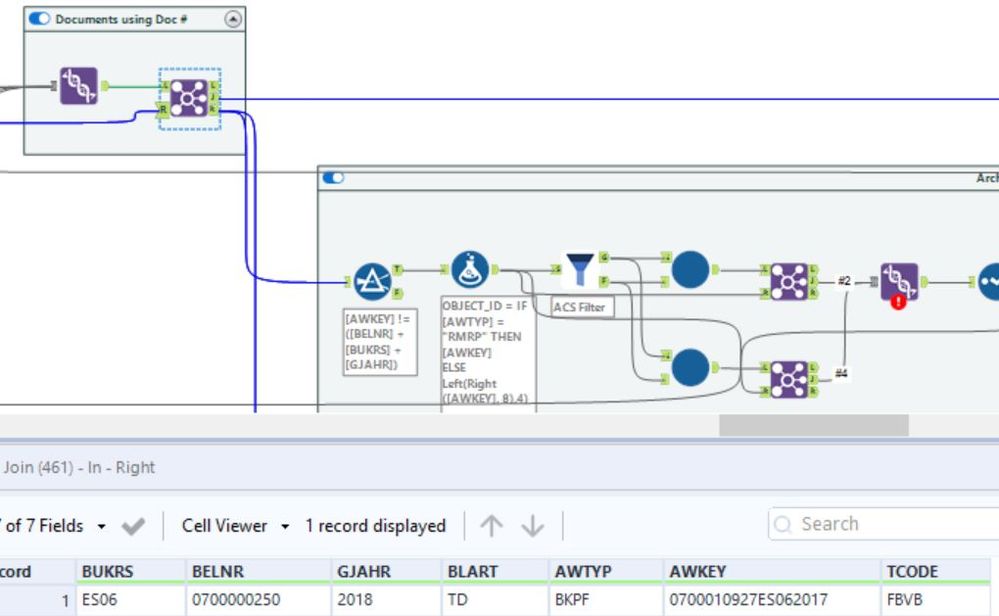
Task: Select the upper blue circle macro tool
Action: [x=691, y=269]
